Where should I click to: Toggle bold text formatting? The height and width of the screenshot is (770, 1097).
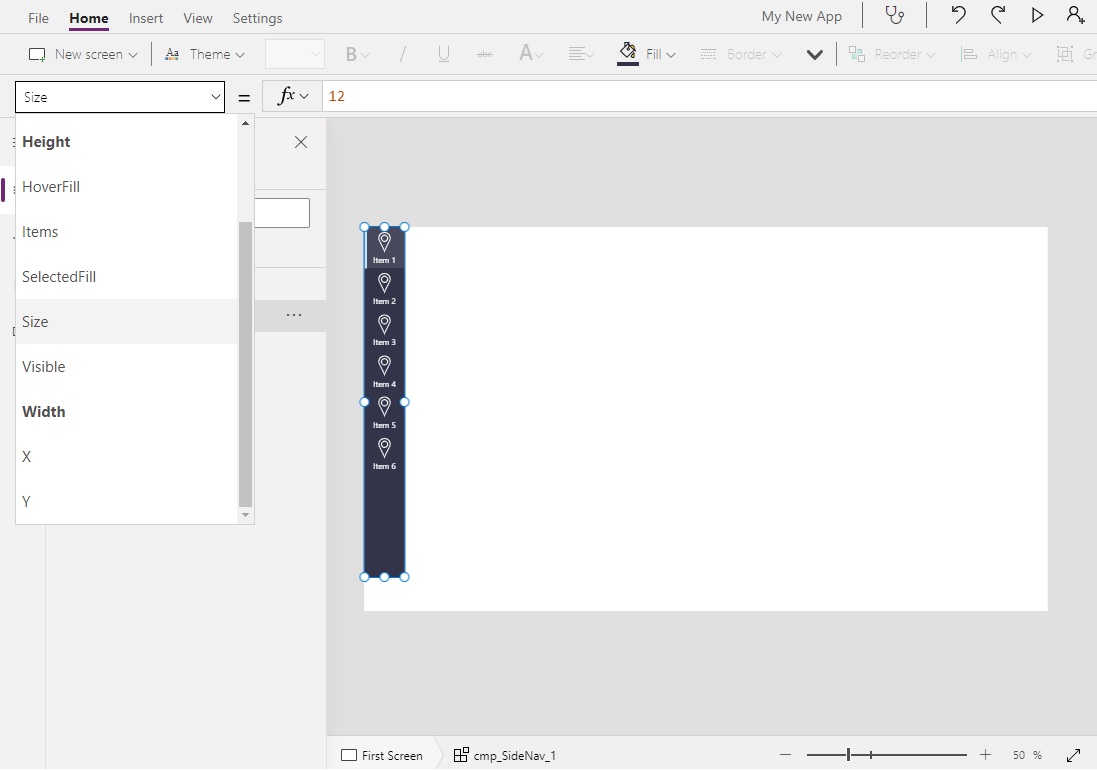[x=351, y=53]
